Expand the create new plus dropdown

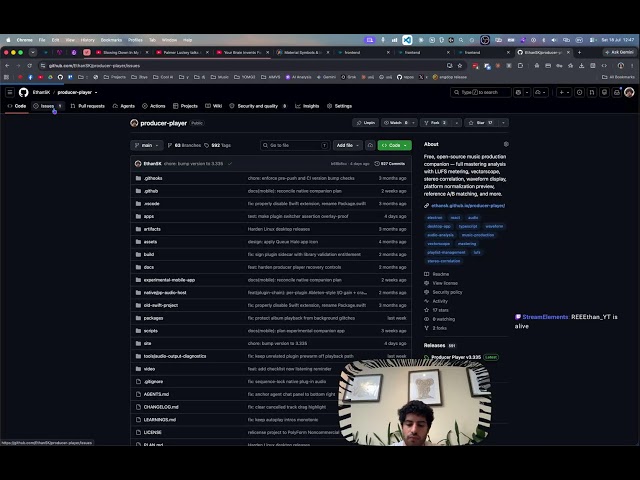(564, 92)
